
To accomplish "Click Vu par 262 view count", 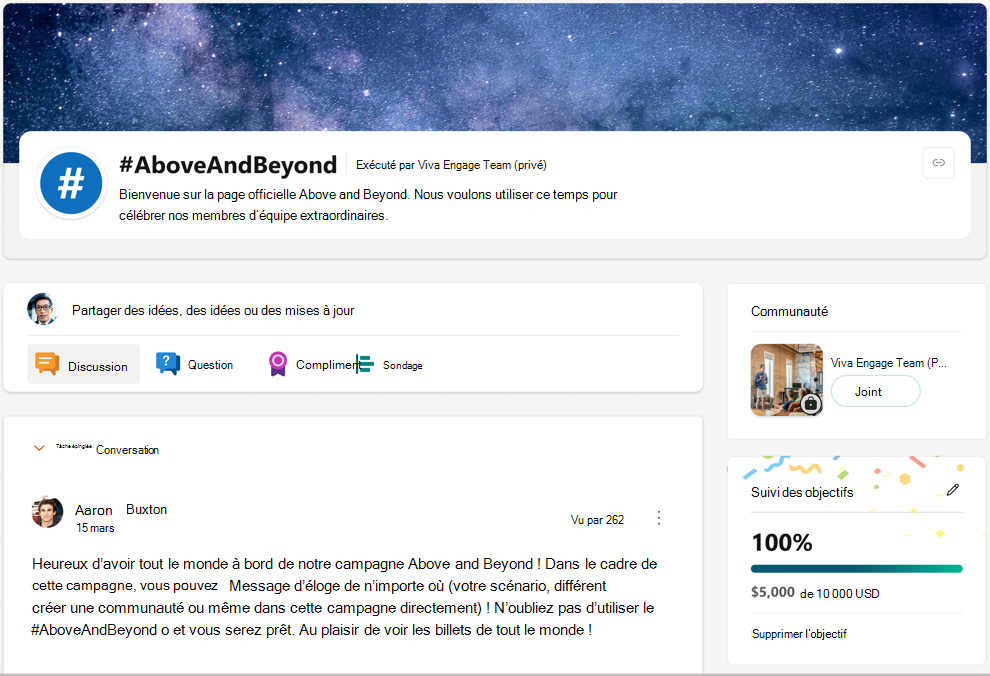I will coord(597,520).
